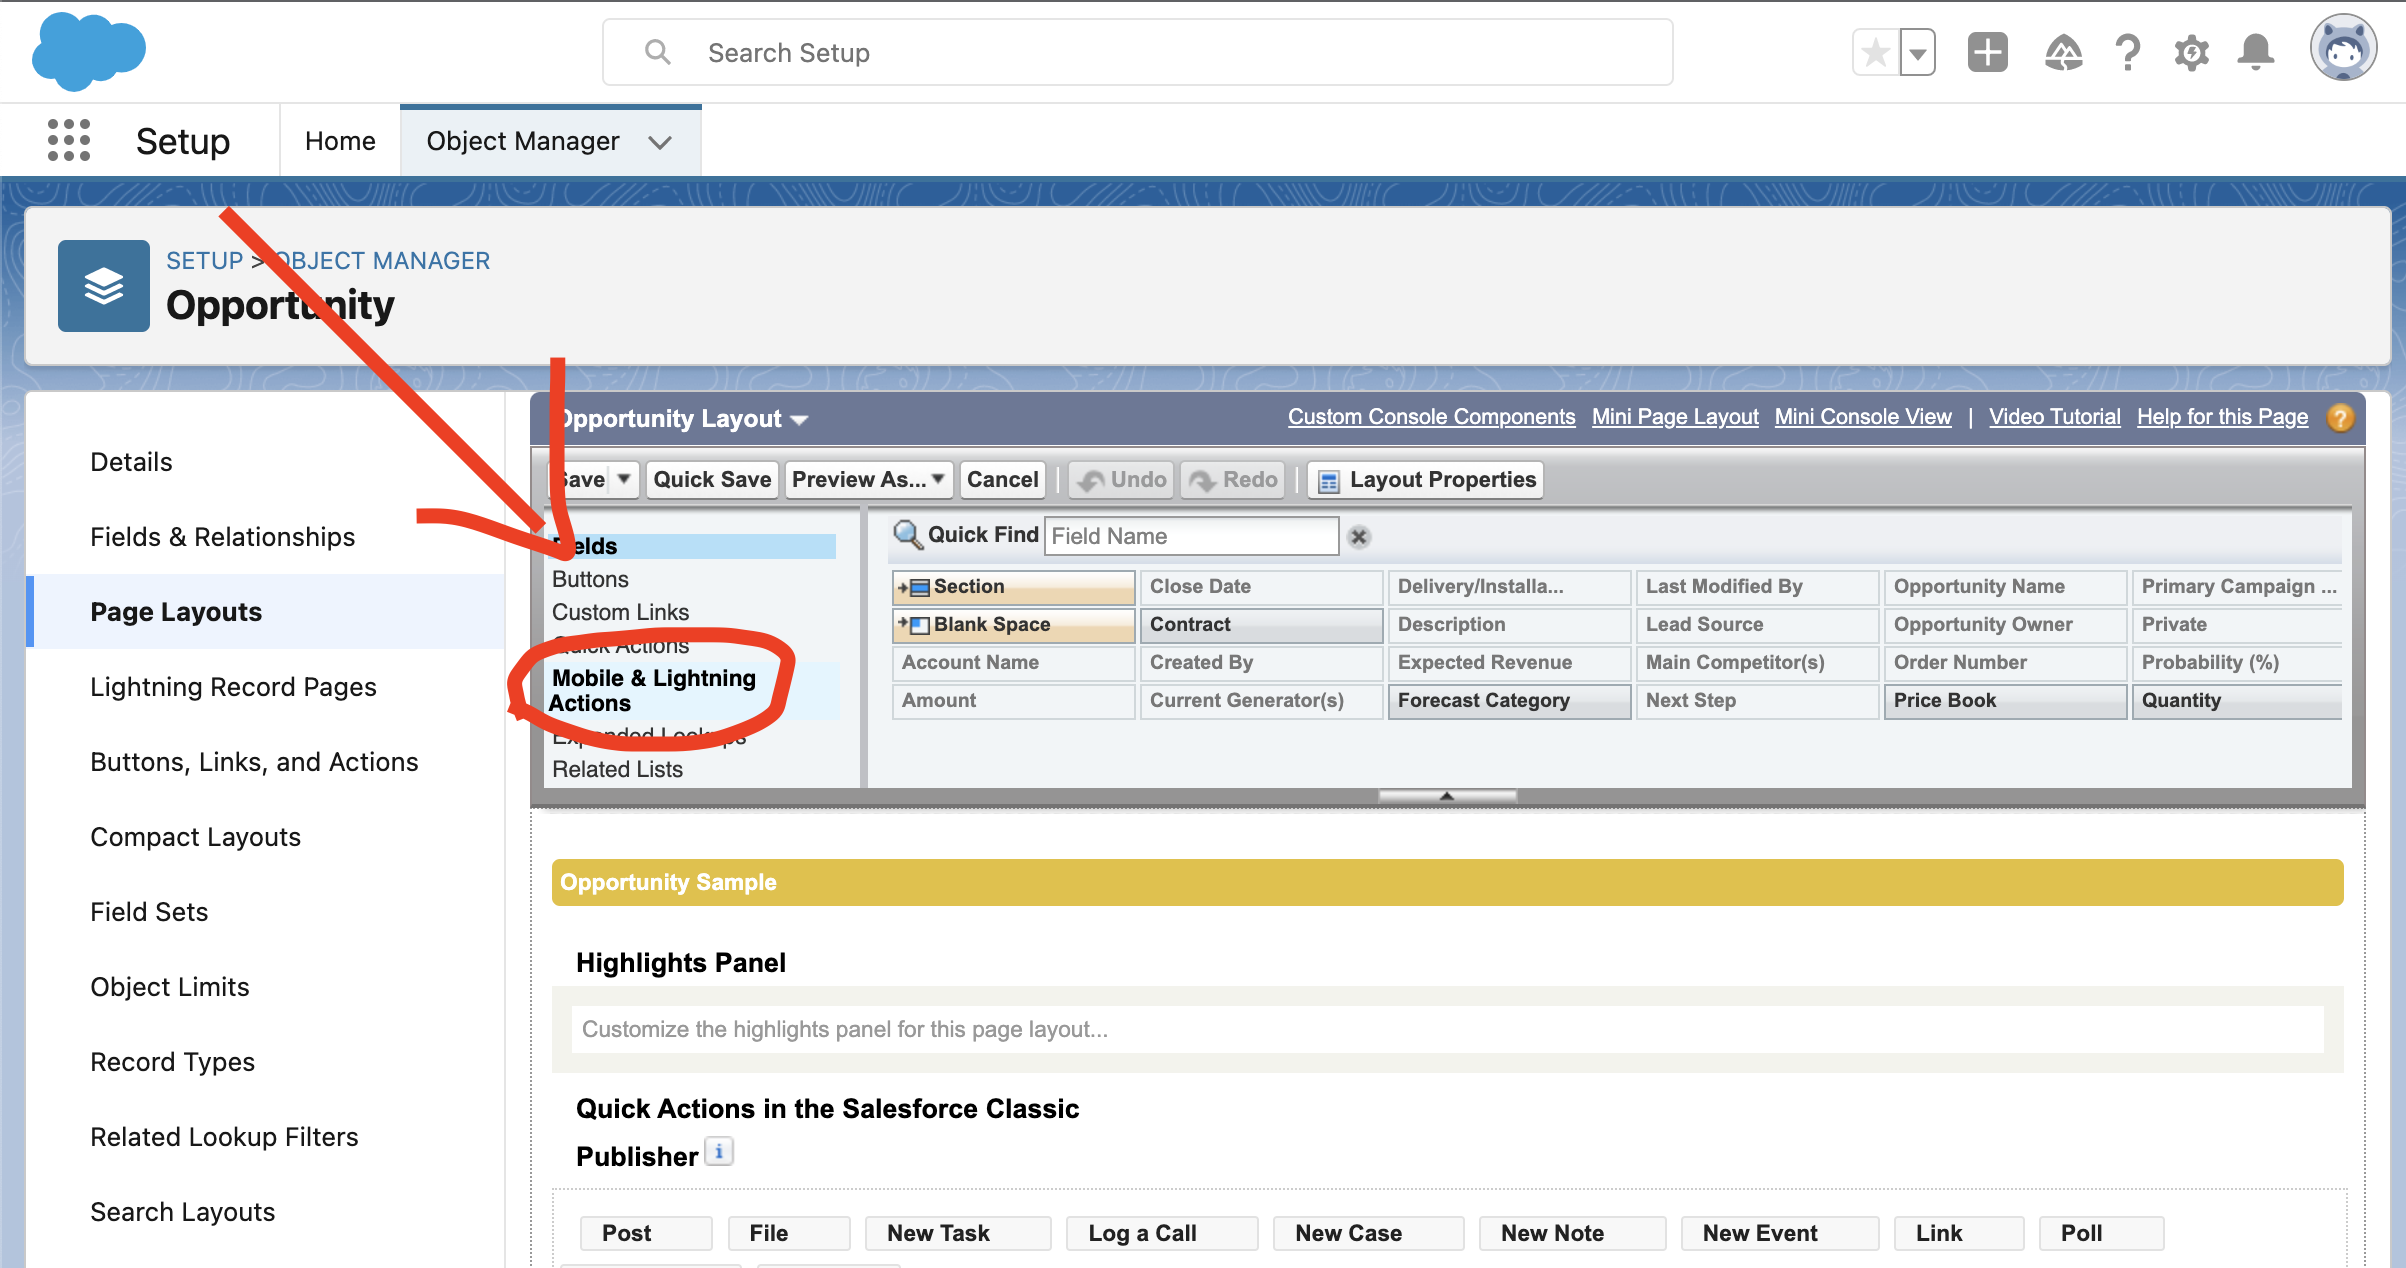Collapse the palette with the bottom arrow handle
Screen dimensions: 2406x1268
click(x=1446, y=796)
